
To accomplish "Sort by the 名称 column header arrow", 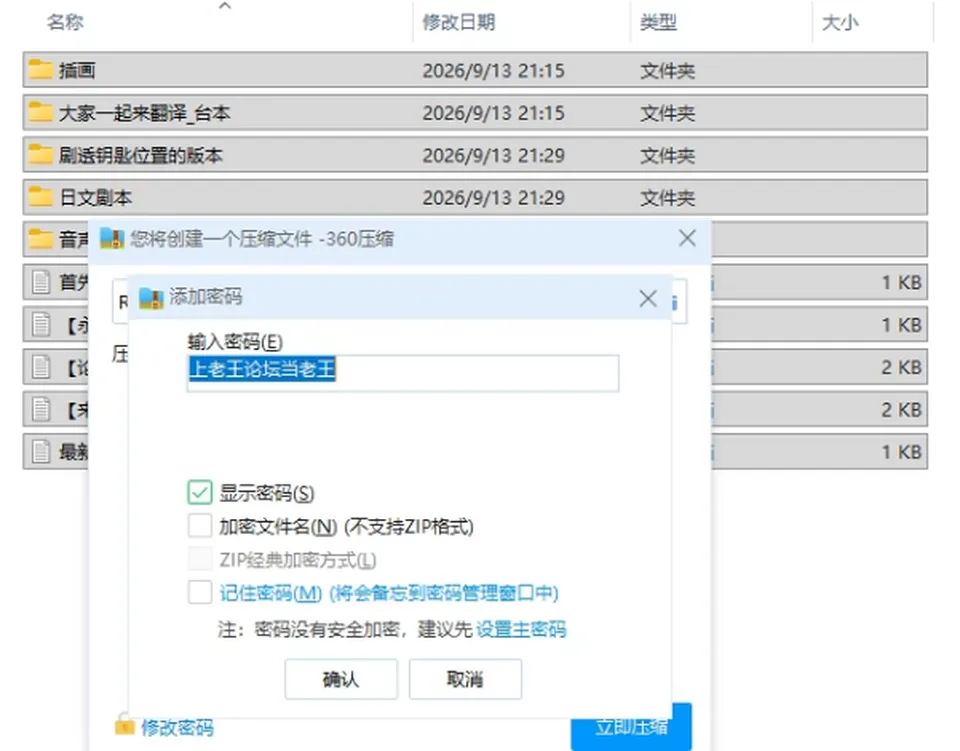I will (x=225, y=6).
